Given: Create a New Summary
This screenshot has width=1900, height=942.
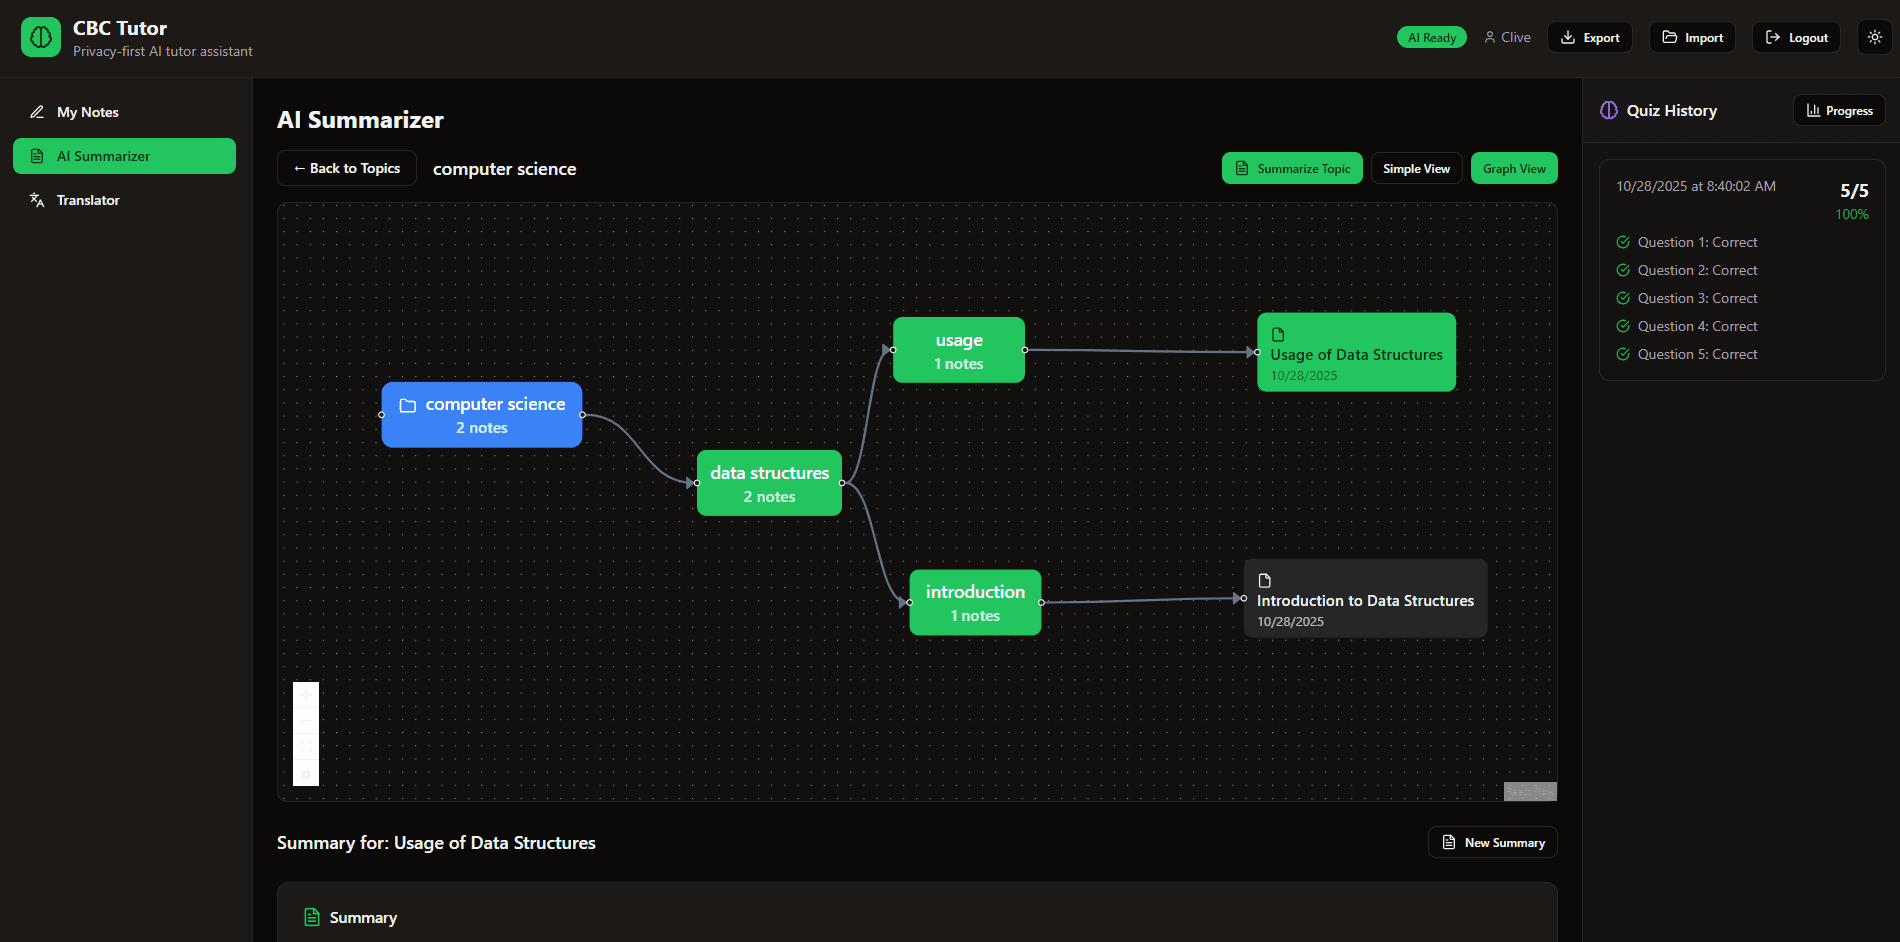Looking at the screenshot, I should click(x=1492, y=843).
